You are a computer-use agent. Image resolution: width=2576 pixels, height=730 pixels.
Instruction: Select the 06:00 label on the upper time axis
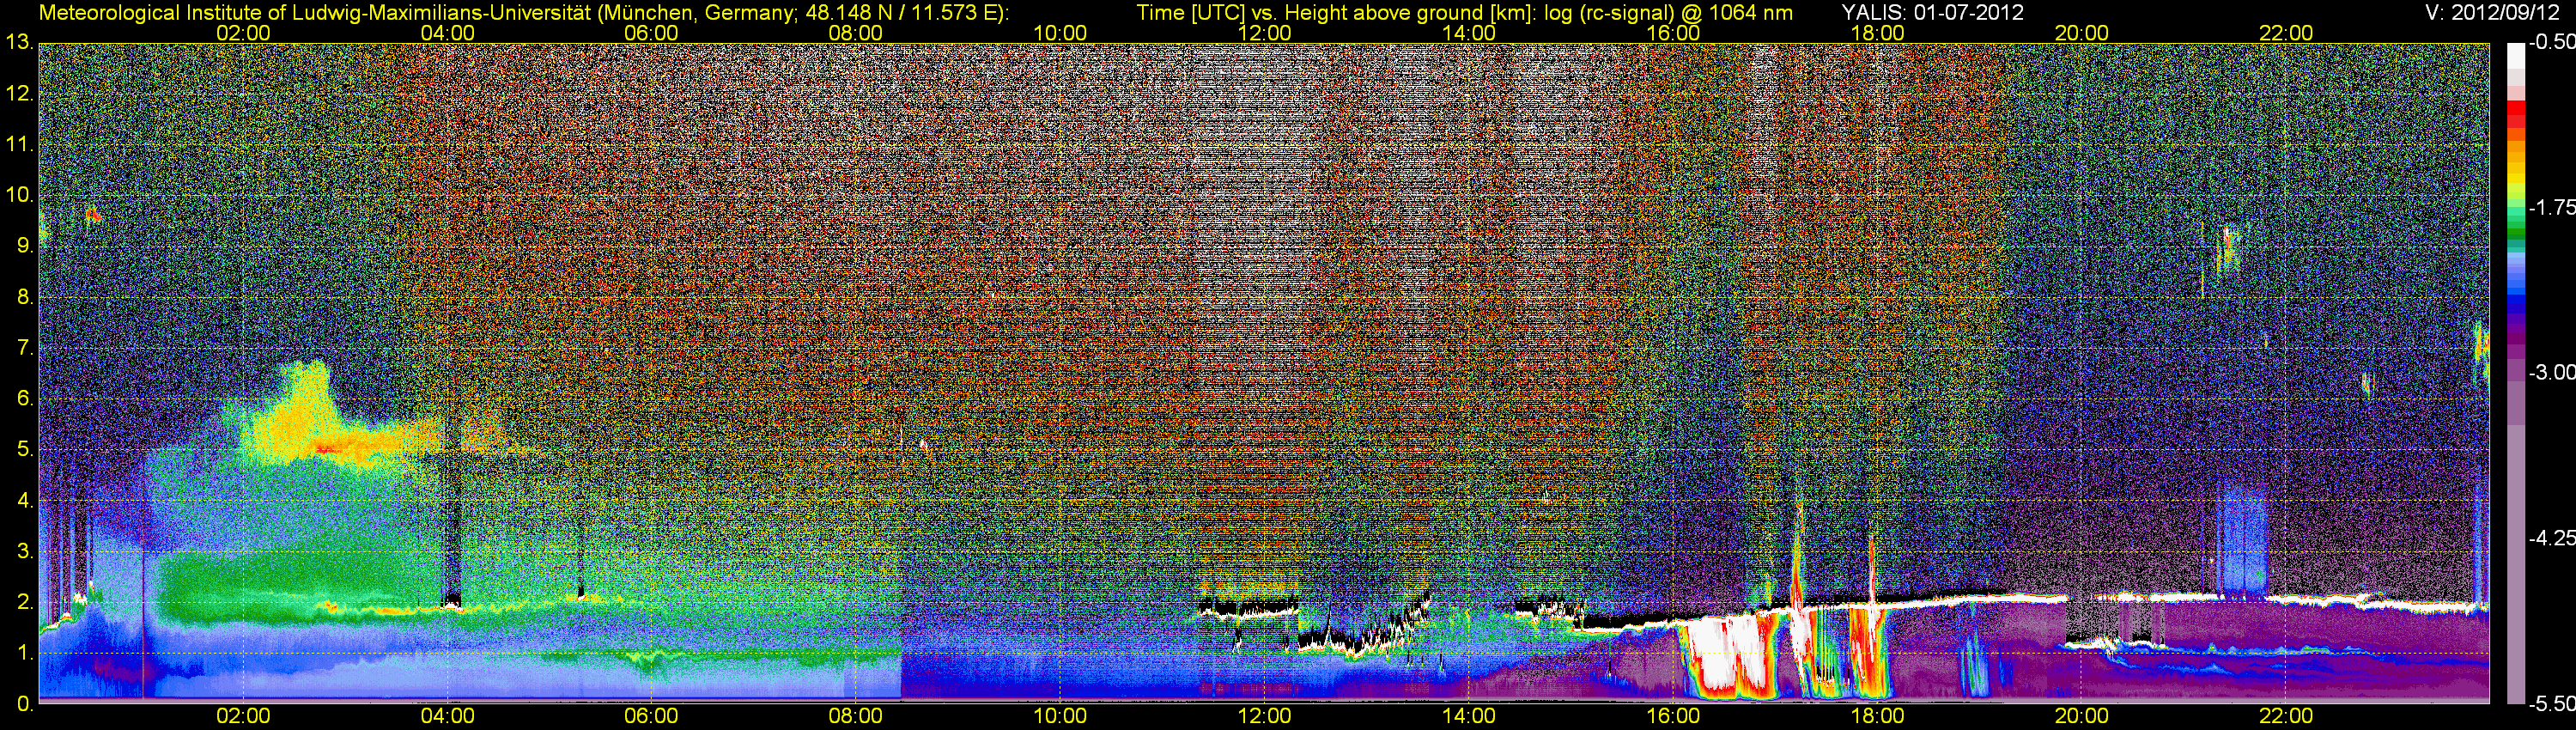click(x=651, y=33)
